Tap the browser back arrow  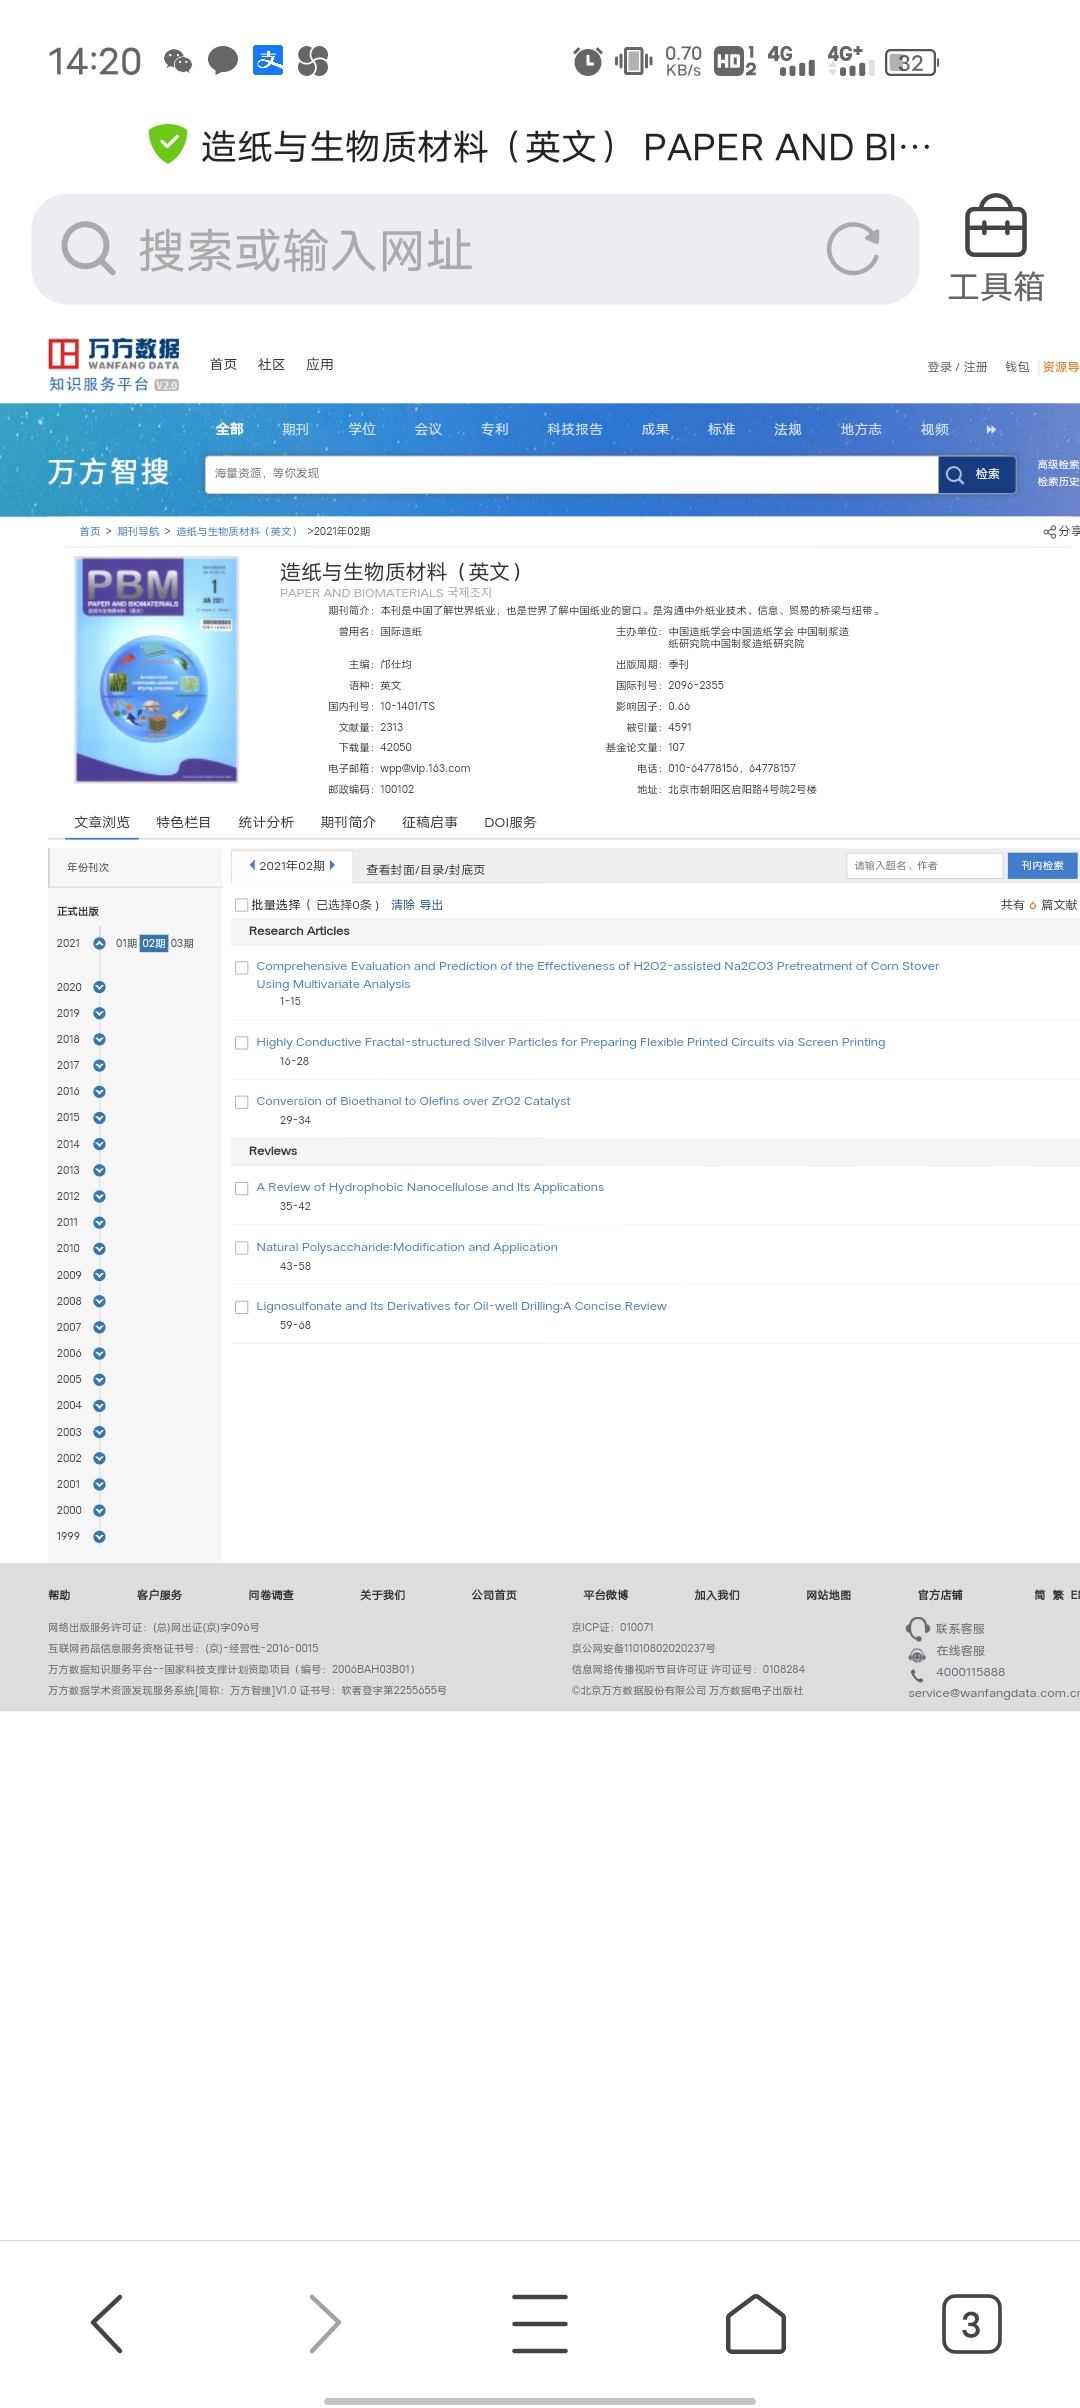point(107,2323)
